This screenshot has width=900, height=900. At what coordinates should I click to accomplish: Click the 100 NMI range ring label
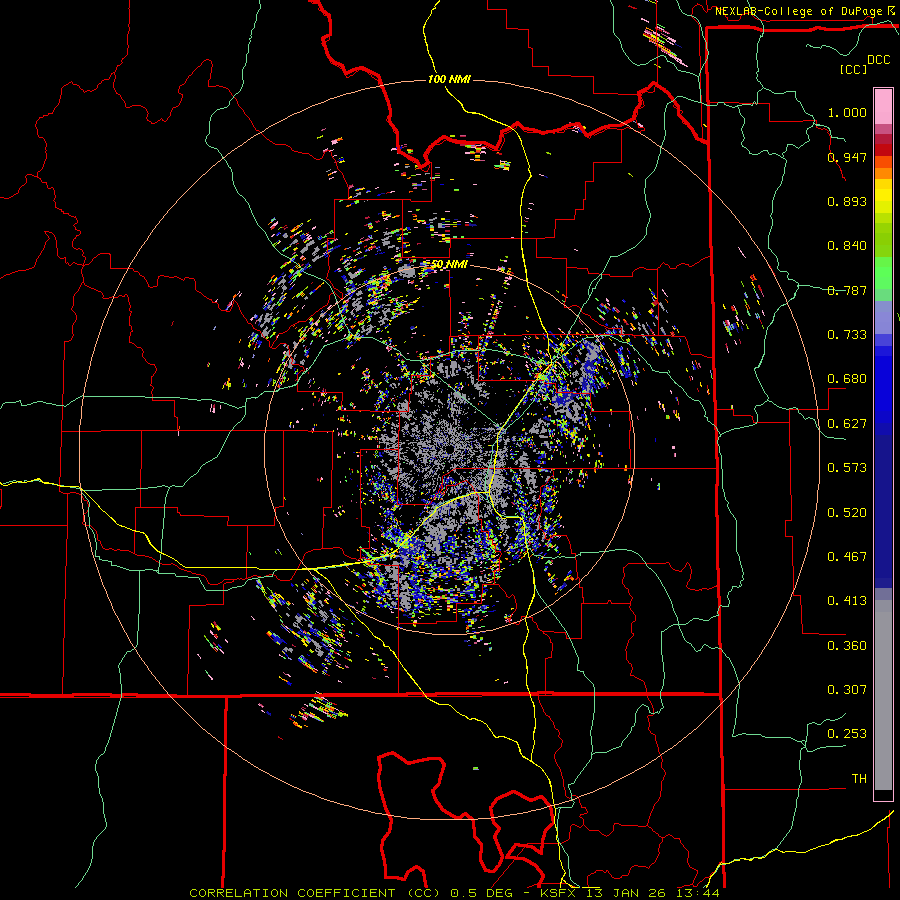click(449, 79)
